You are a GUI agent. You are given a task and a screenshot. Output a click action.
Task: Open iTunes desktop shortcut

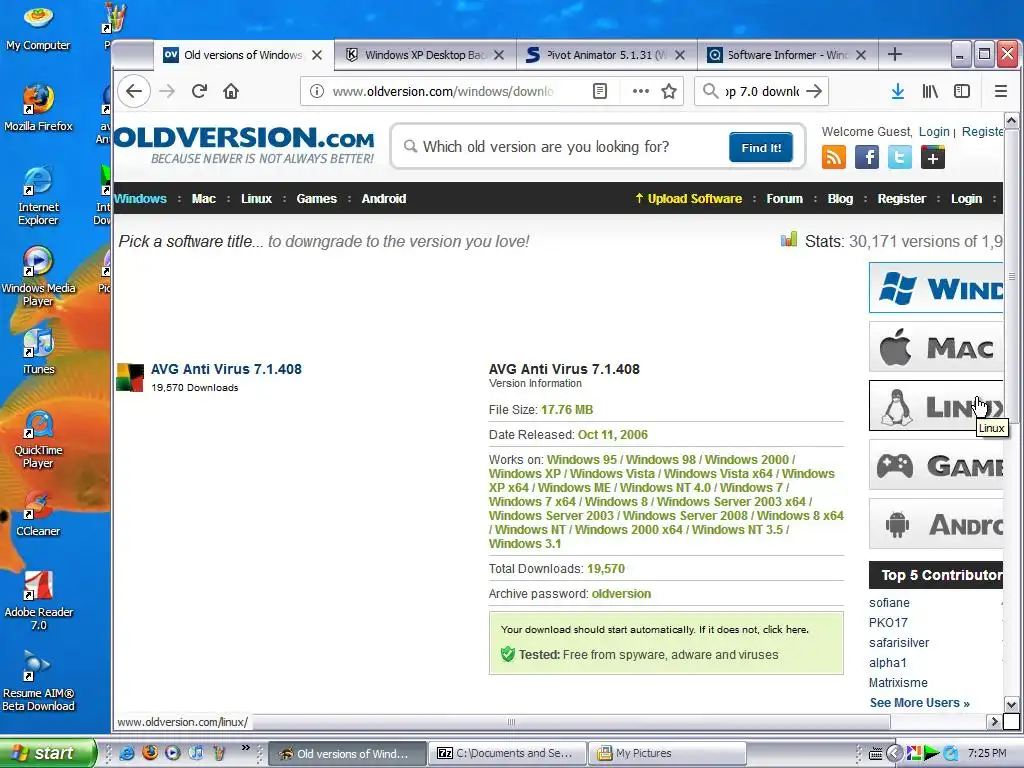click(x=38, y=351)
